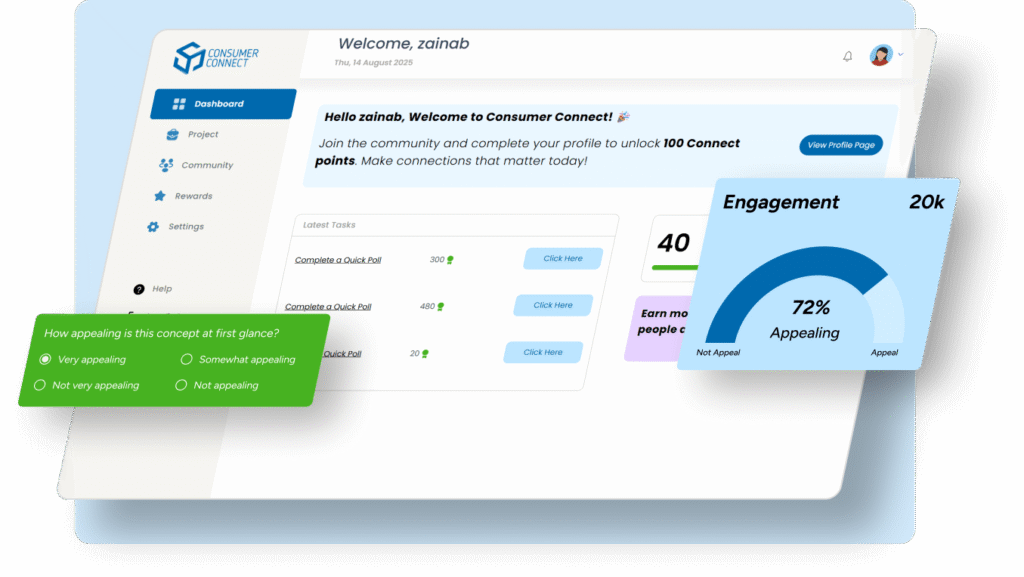Open the first Complete a Quick Poll link
Screen dimensions: 1024x577
click(337, 260)
